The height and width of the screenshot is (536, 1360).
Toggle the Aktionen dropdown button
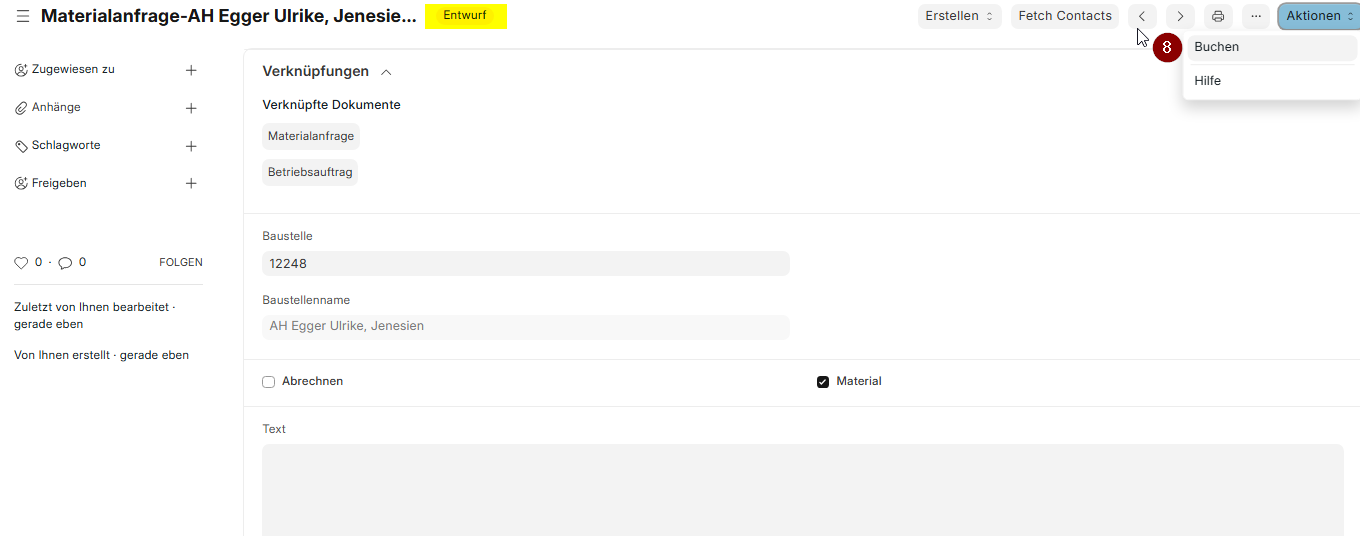pyautogui.click(x=1318, y=16)
